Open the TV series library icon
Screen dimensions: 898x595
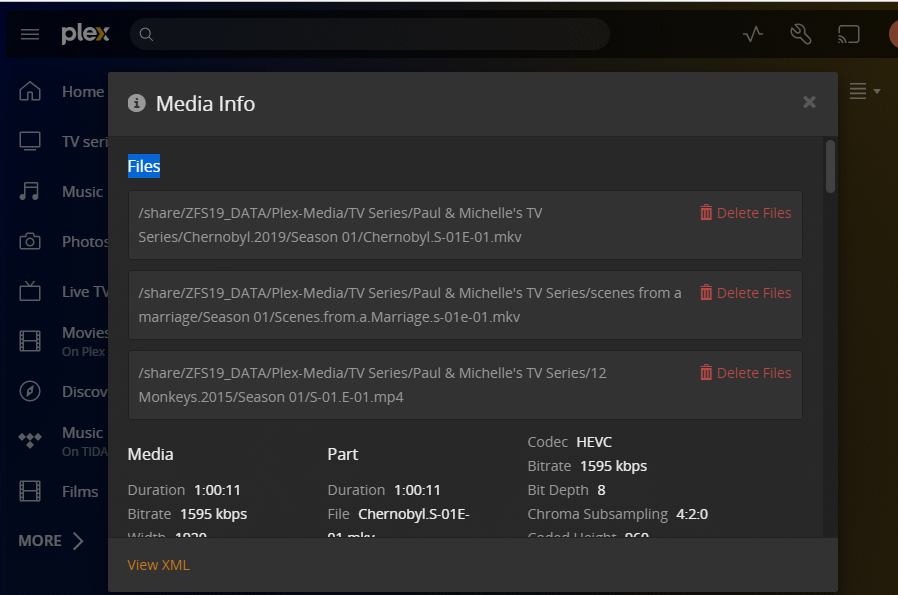(x=30, y=141)
